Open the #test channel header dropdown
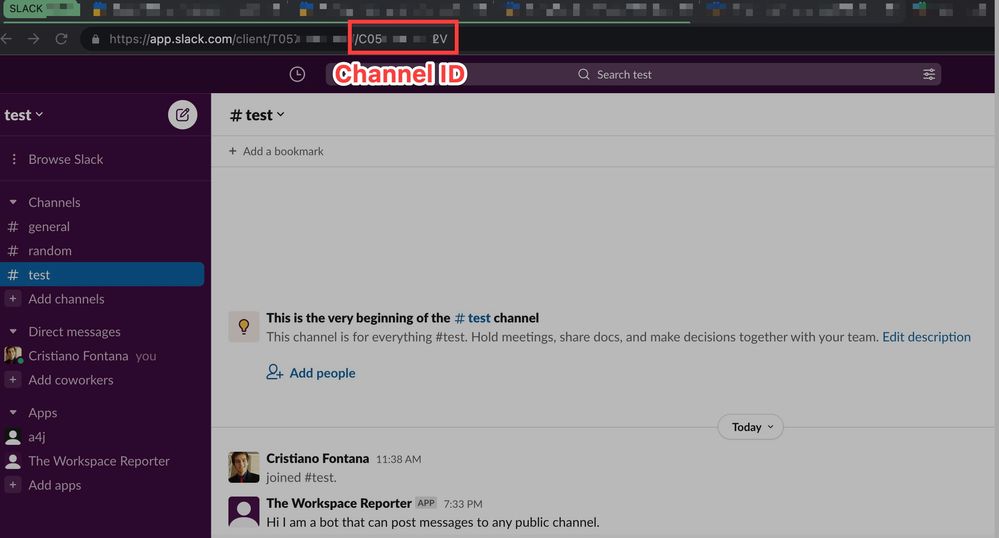 click(257, 115)
